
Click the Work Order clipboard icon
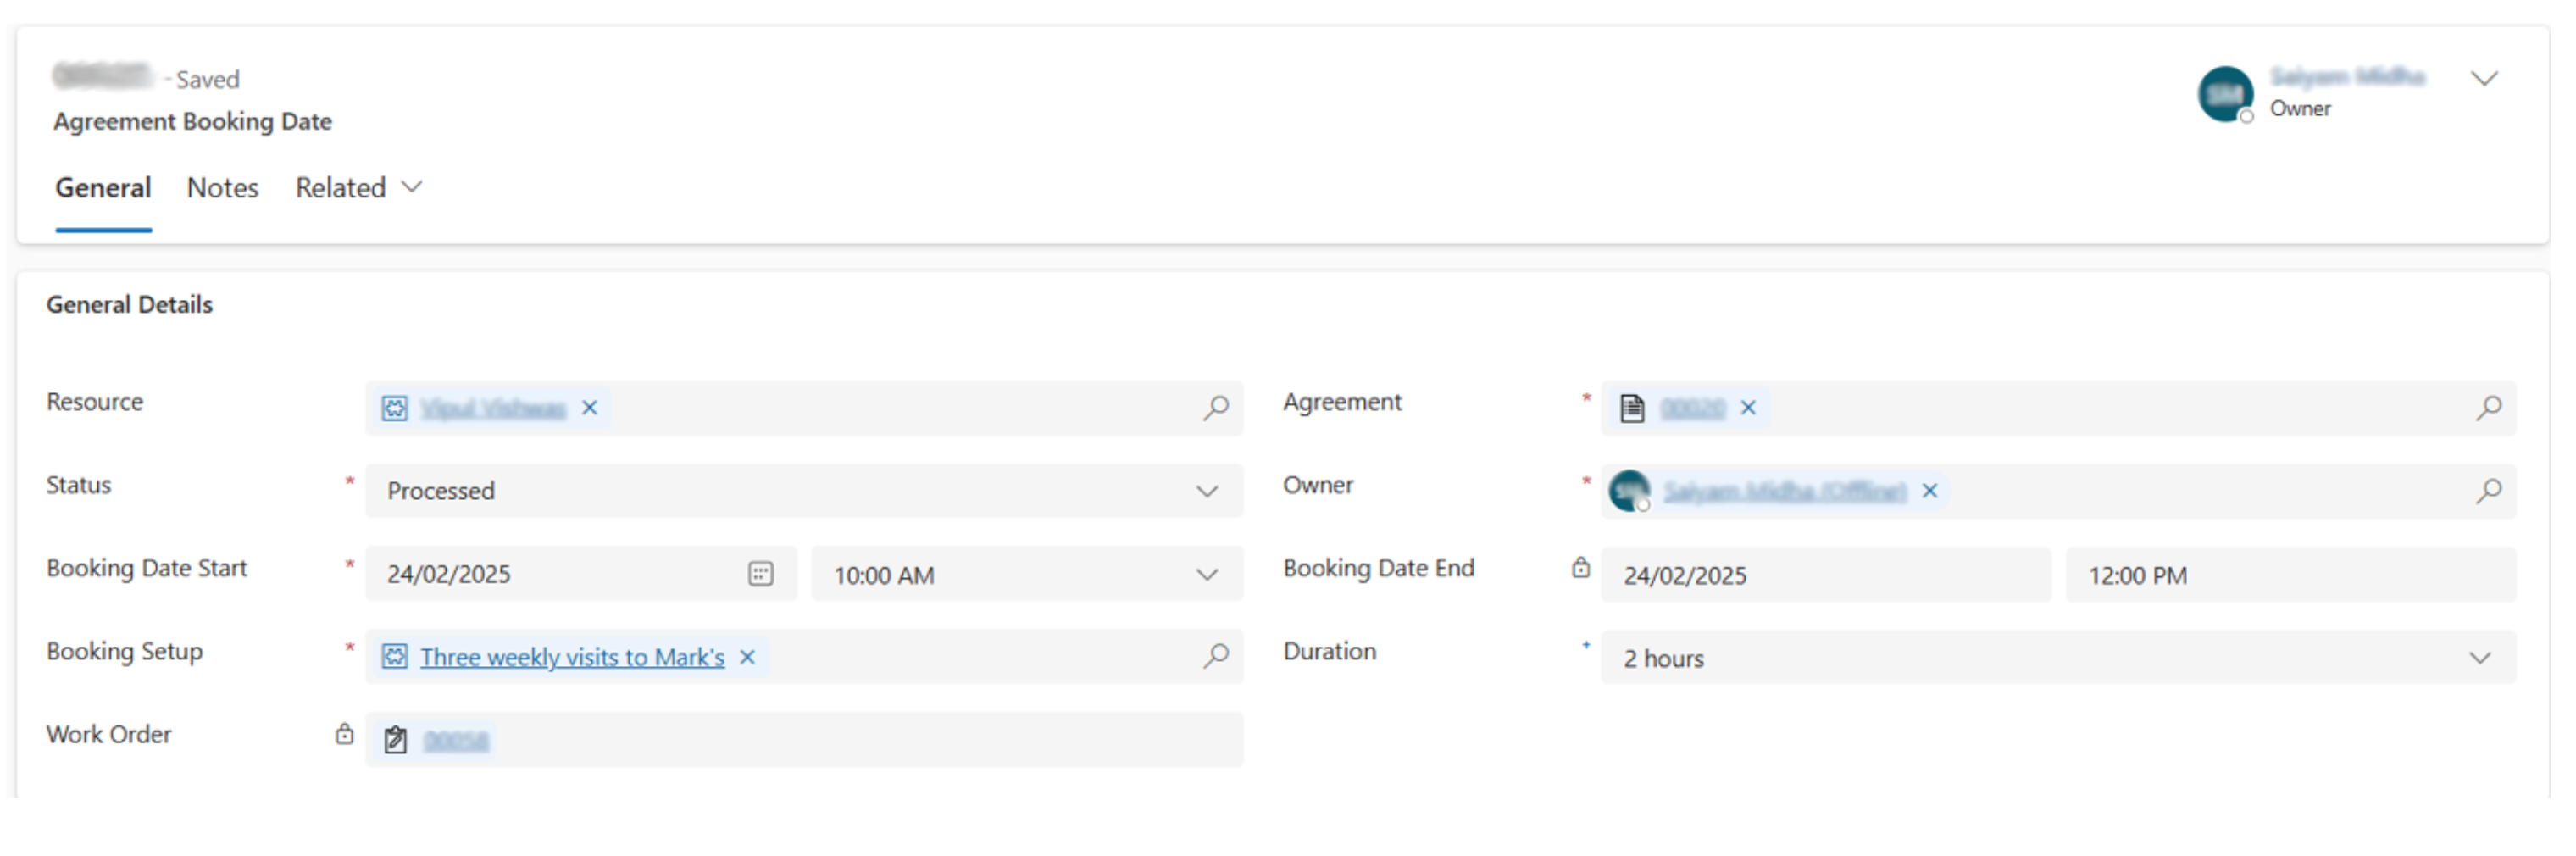click(x=395, y=740)
